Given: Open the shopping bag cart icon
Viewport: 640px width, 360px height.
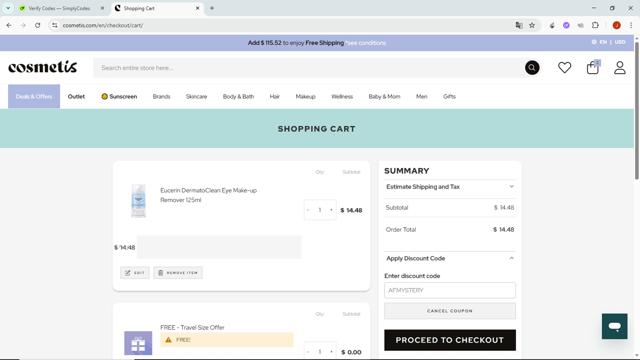Looking at the screenshot, I should (593, 67).
